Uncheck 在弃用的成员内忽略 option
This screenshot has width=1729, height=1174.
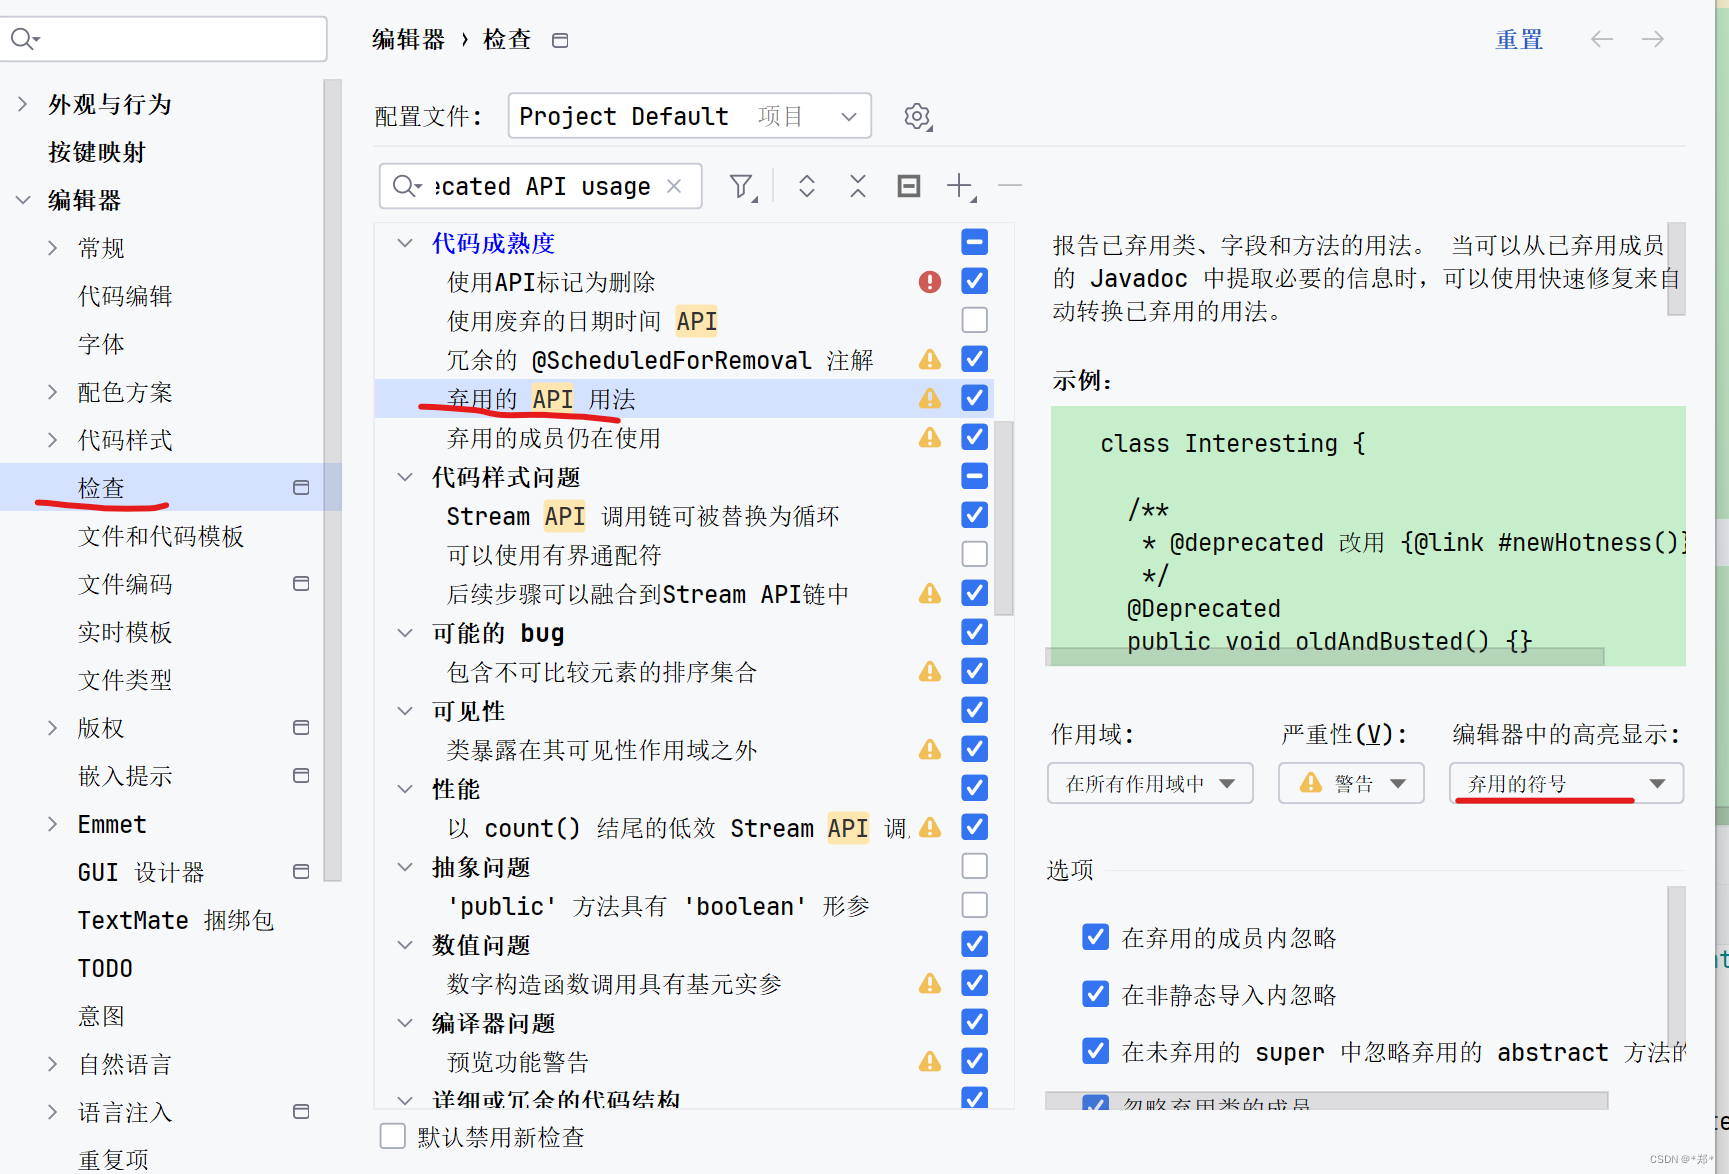tap(1096, 937)
